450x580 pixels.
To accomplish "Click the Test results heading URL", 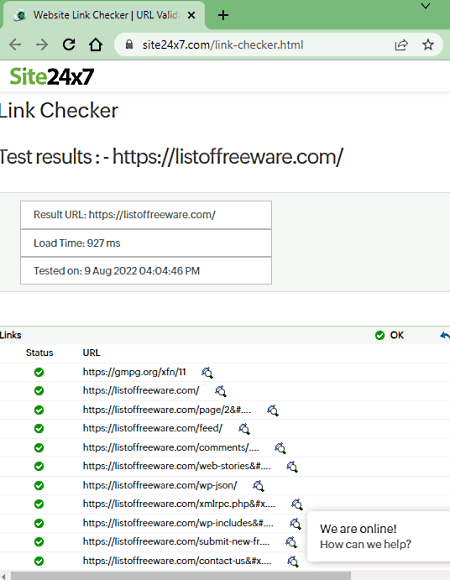I will click(228, 157).
